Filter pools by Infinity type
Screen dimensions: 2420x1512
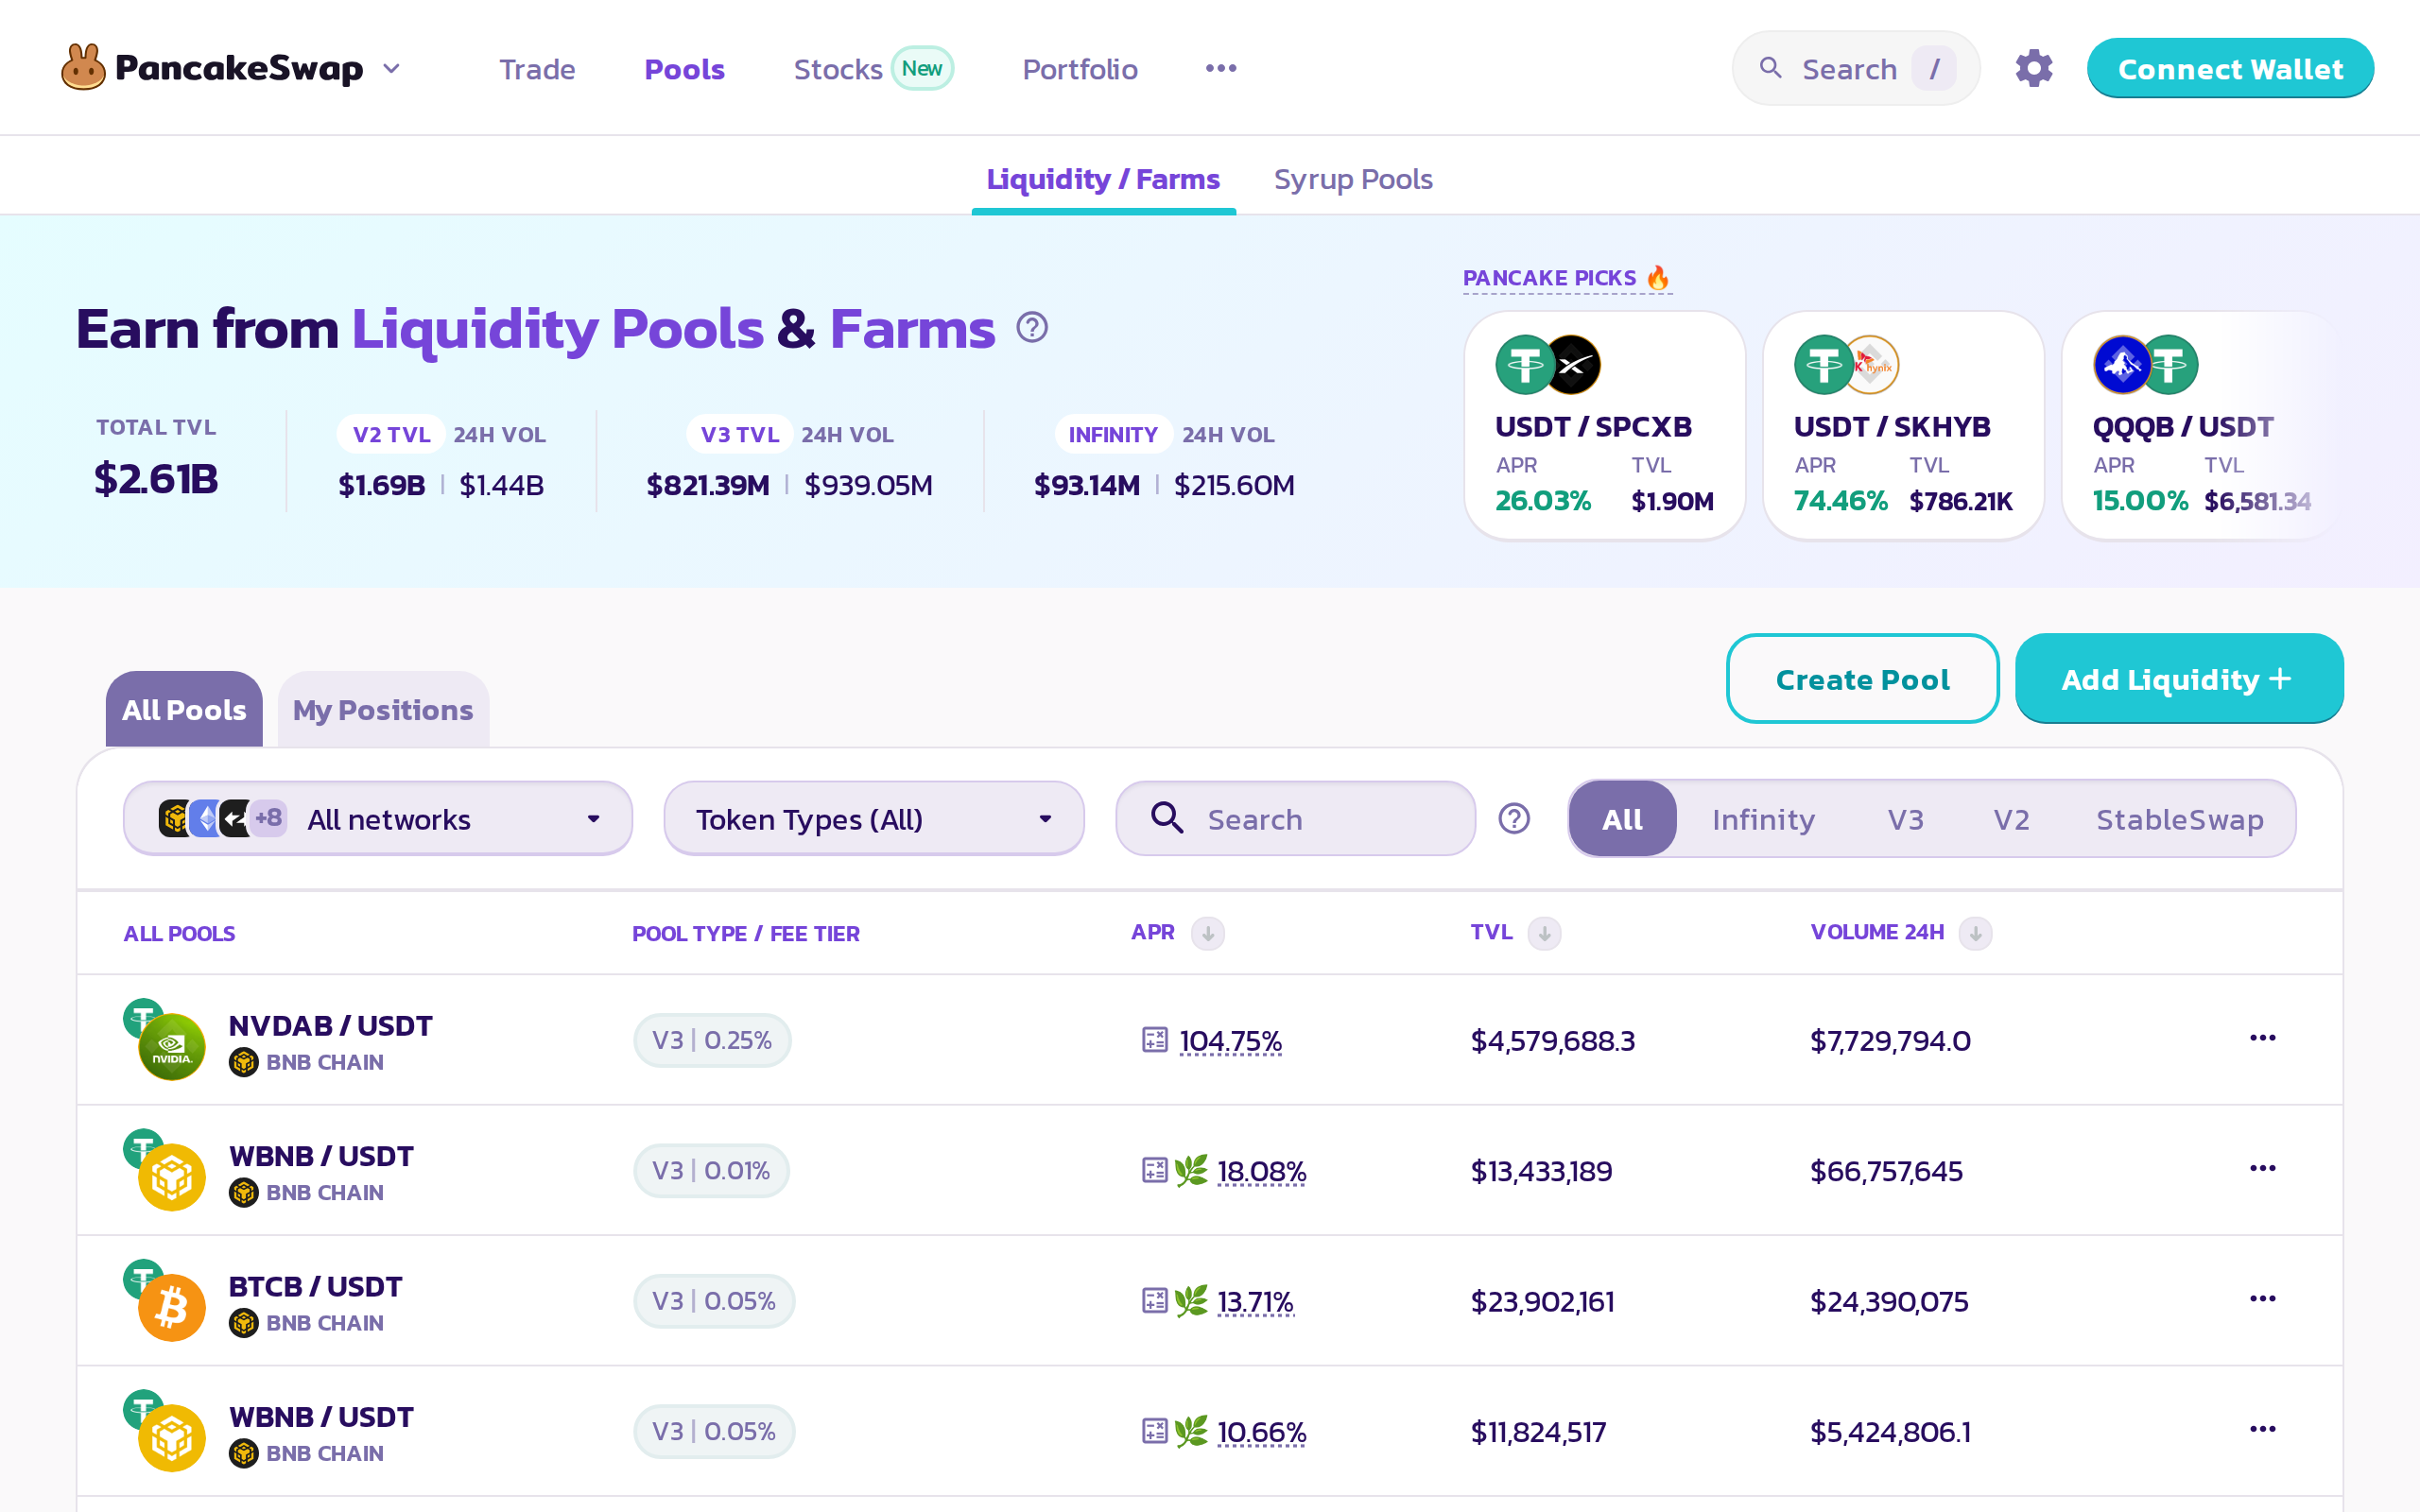pos(1763,819)
